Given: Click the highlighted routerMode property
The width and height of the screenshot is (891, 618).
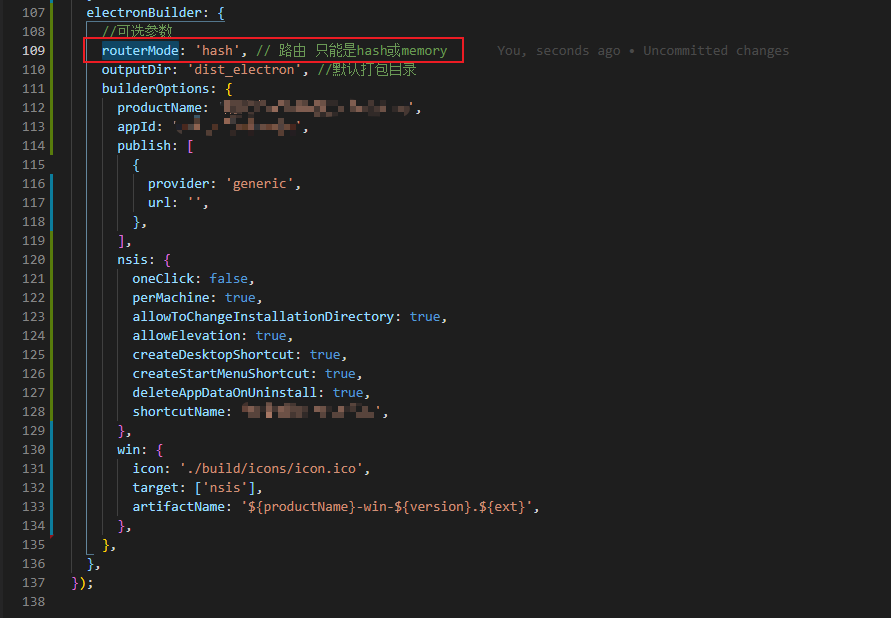Looking at the screenshot, I should 139,50.
